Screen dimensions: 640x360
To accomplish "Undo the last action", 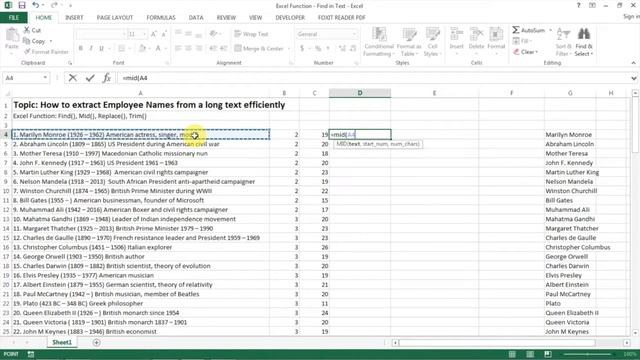I will [x=36, y=5].
